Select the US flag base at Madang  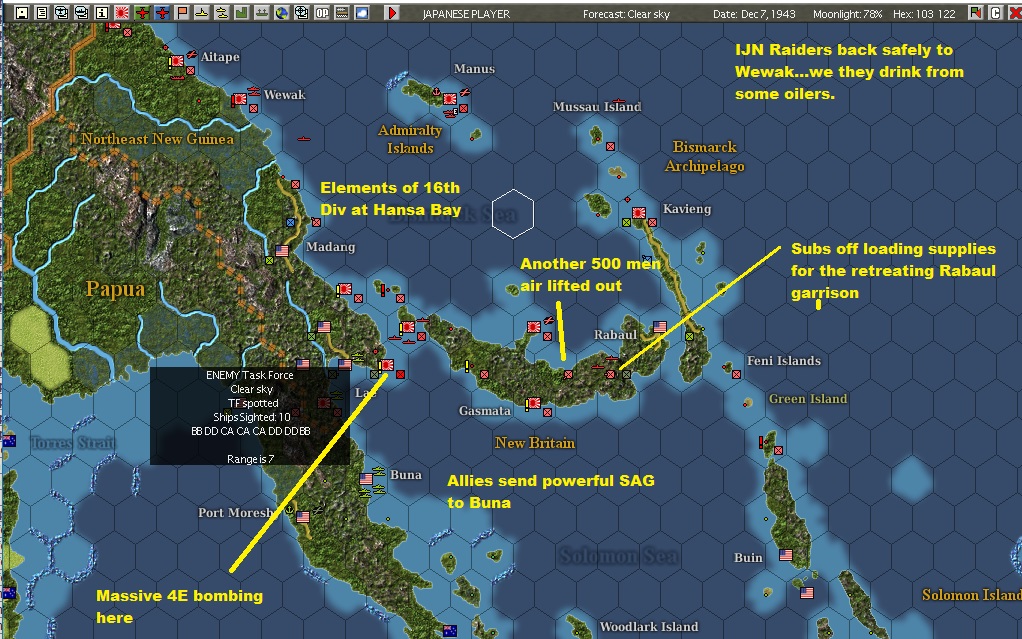pyautogui.click(x=282, y=250)
